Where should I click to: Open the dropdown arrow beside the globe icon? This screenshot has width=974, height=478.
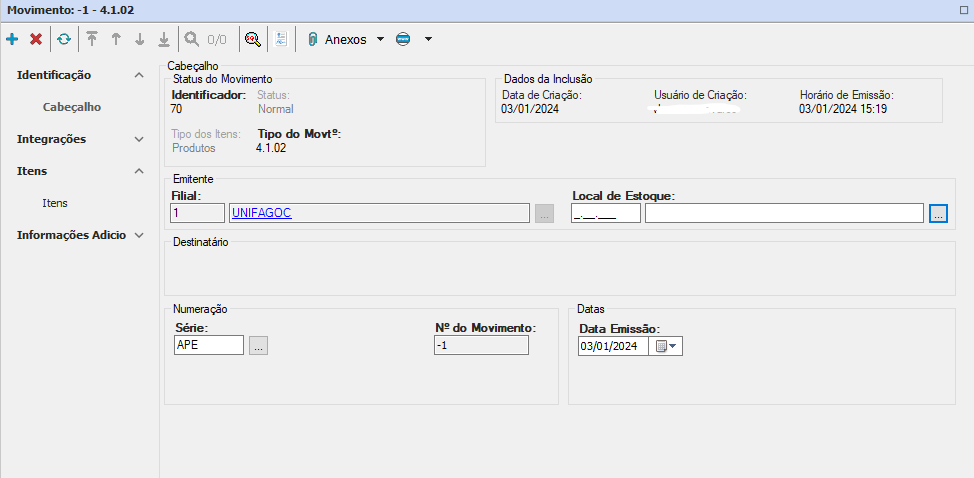428,40
